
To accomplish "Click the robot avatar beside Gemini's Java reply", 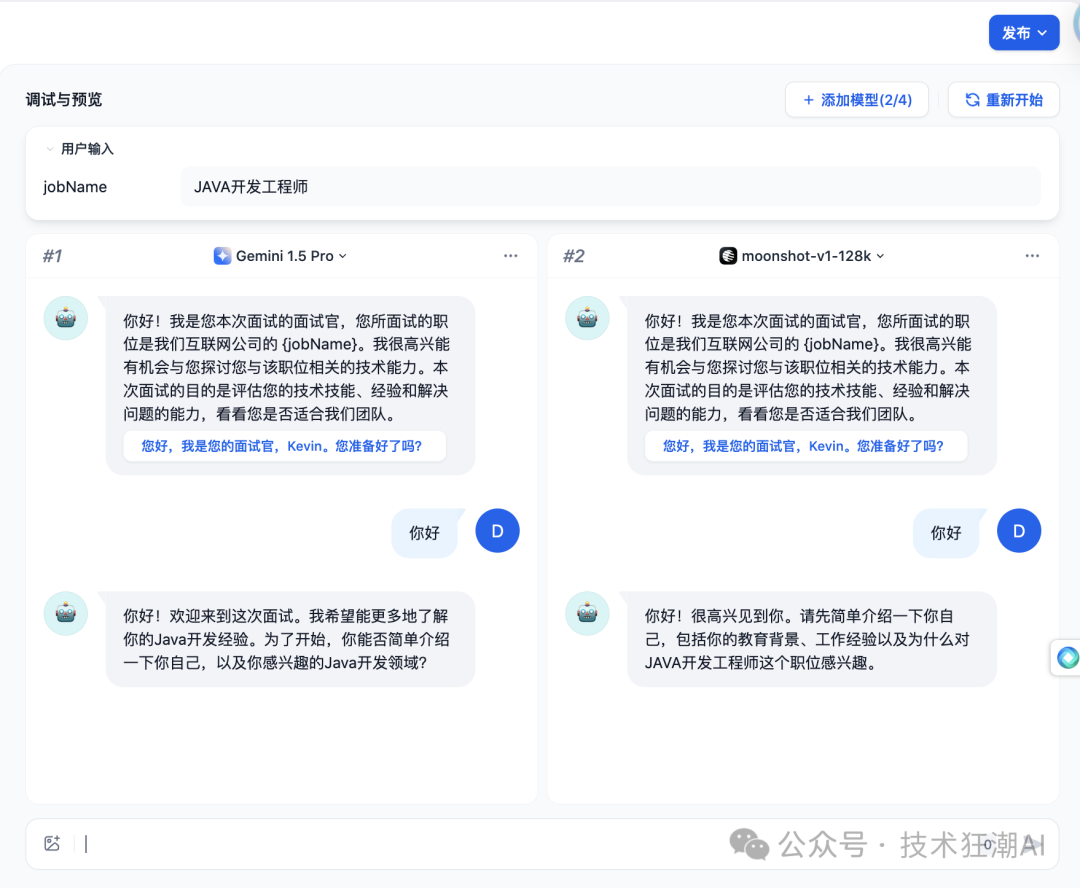I will pos(65,613).
